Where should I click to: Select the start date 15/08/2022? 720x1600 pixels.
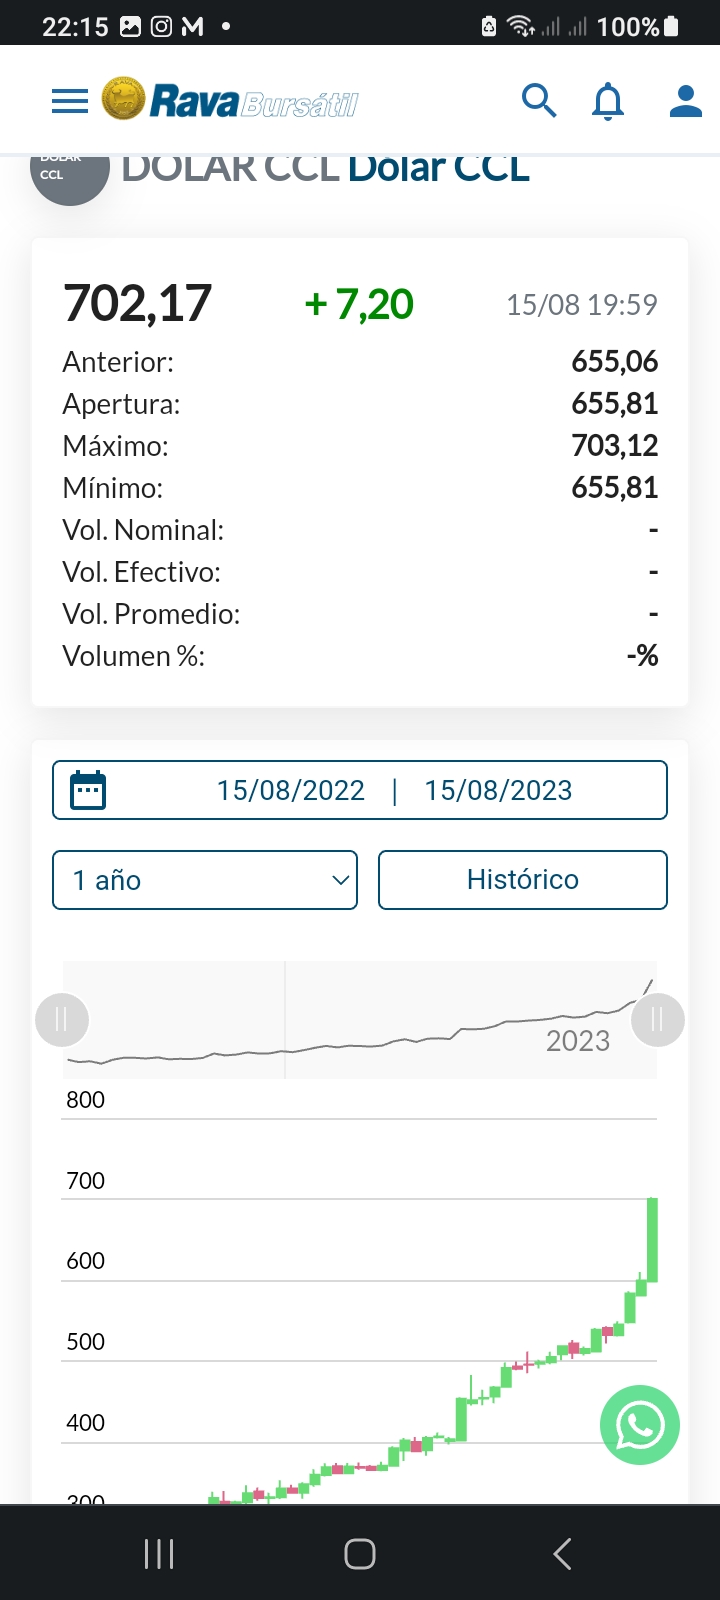(291, 790)
